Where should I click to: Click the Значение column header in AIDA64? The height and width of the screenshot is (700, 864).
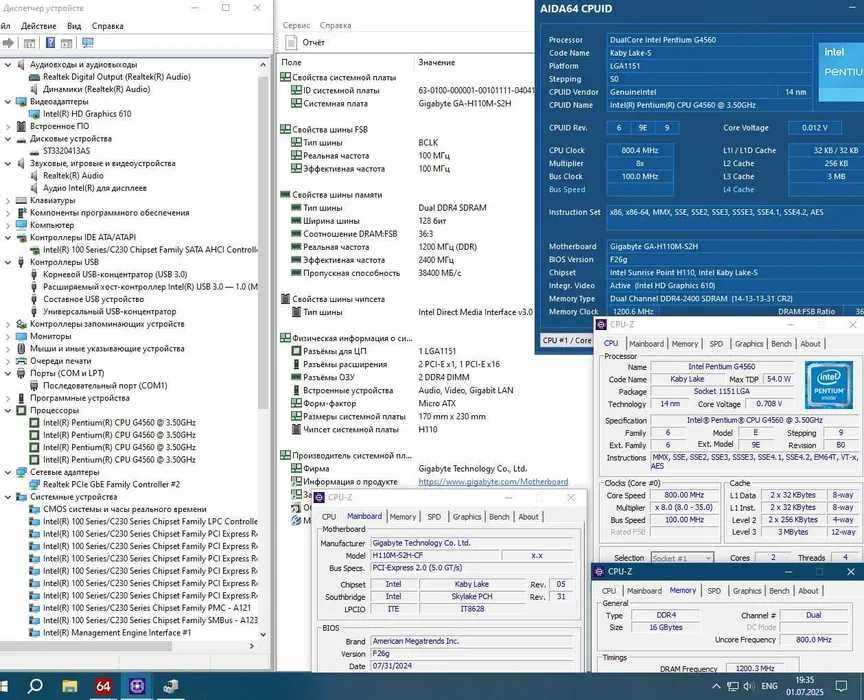point(436,62)
